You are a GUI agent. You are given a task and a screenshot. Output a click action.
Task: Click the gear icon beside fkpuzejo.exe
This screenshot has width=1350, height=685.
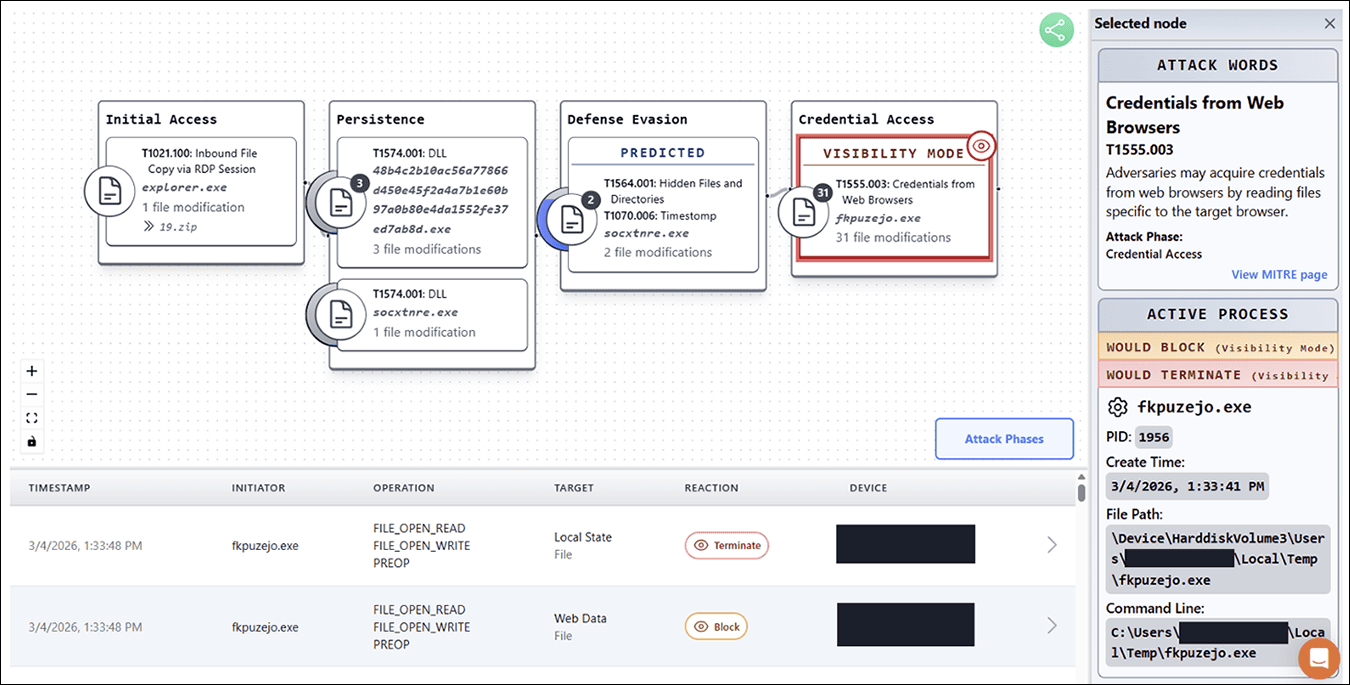tap(1118, 407)
